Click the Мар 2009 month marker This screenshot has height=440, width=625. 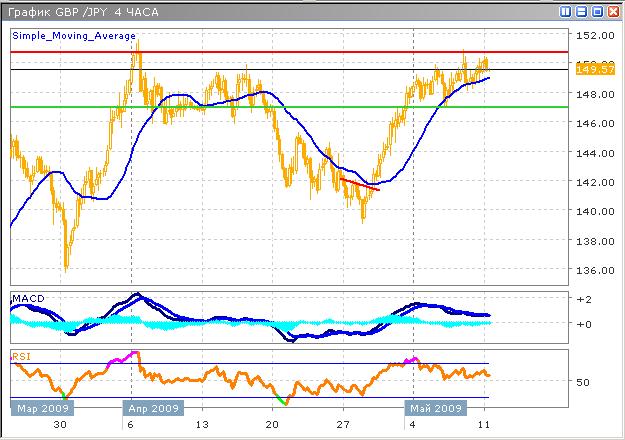[41, 408]
